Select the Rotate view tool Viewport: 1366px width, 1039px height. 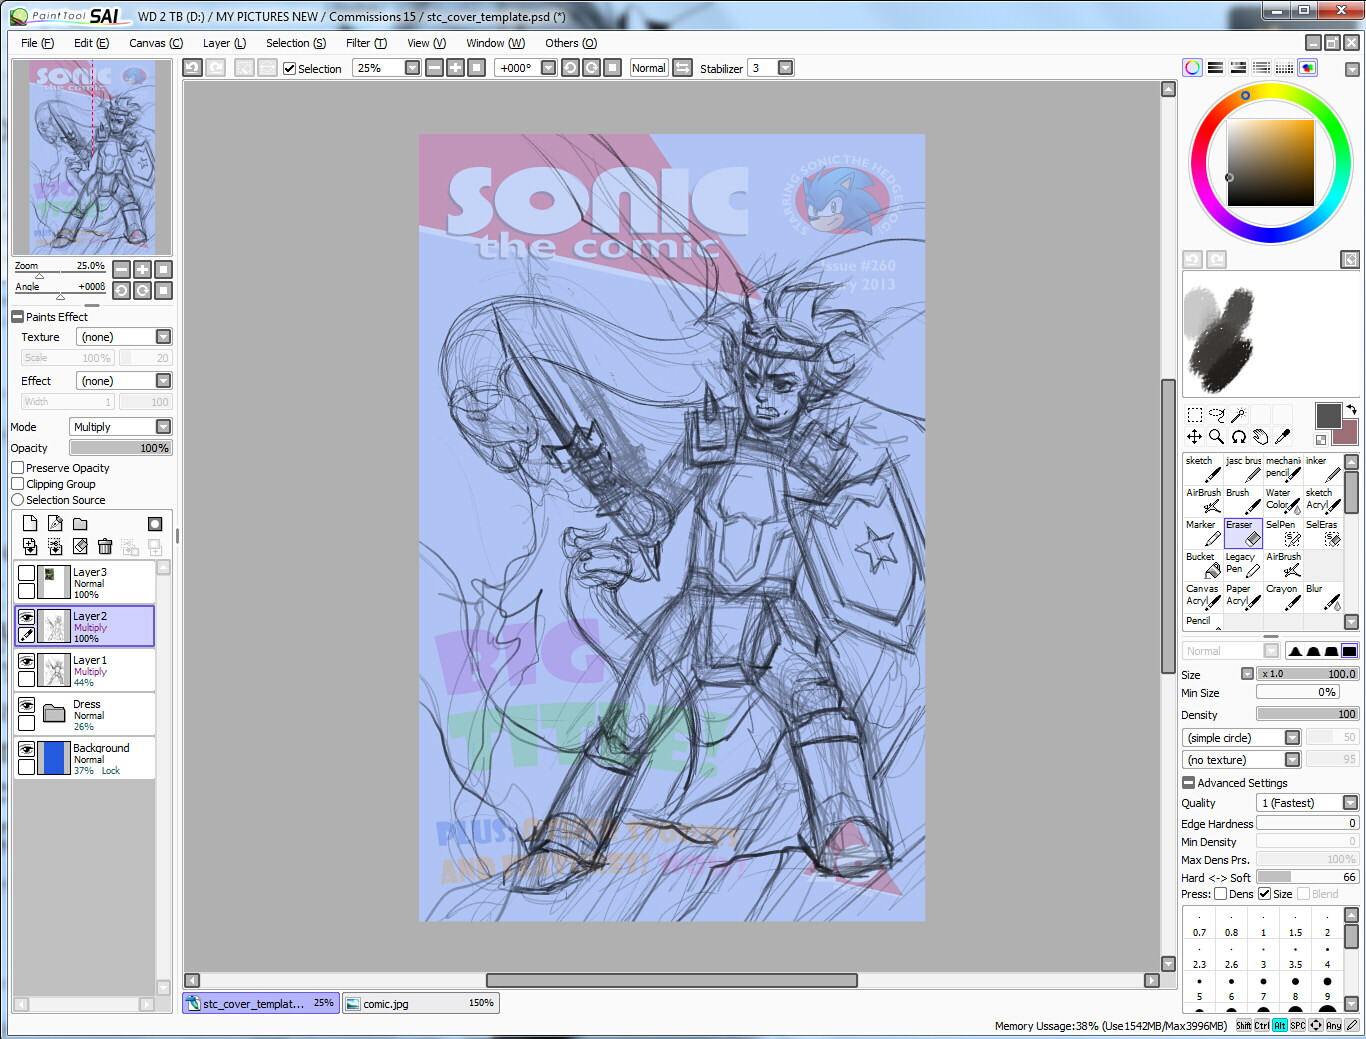(x=1238, y=437)
